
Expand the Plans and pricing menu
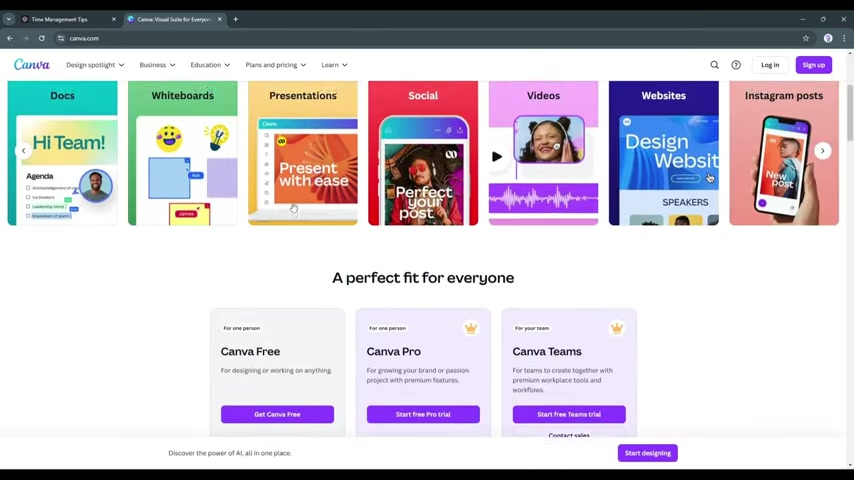[276, 65]
